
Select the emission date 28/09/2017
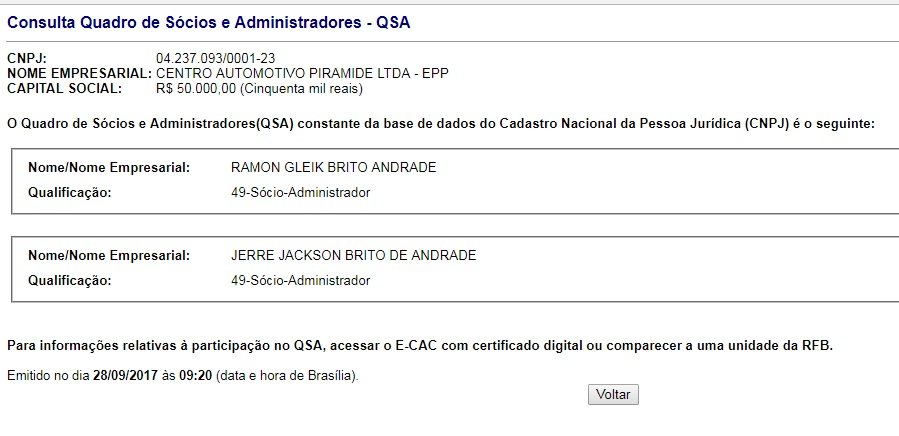click(x=125, y=376)
